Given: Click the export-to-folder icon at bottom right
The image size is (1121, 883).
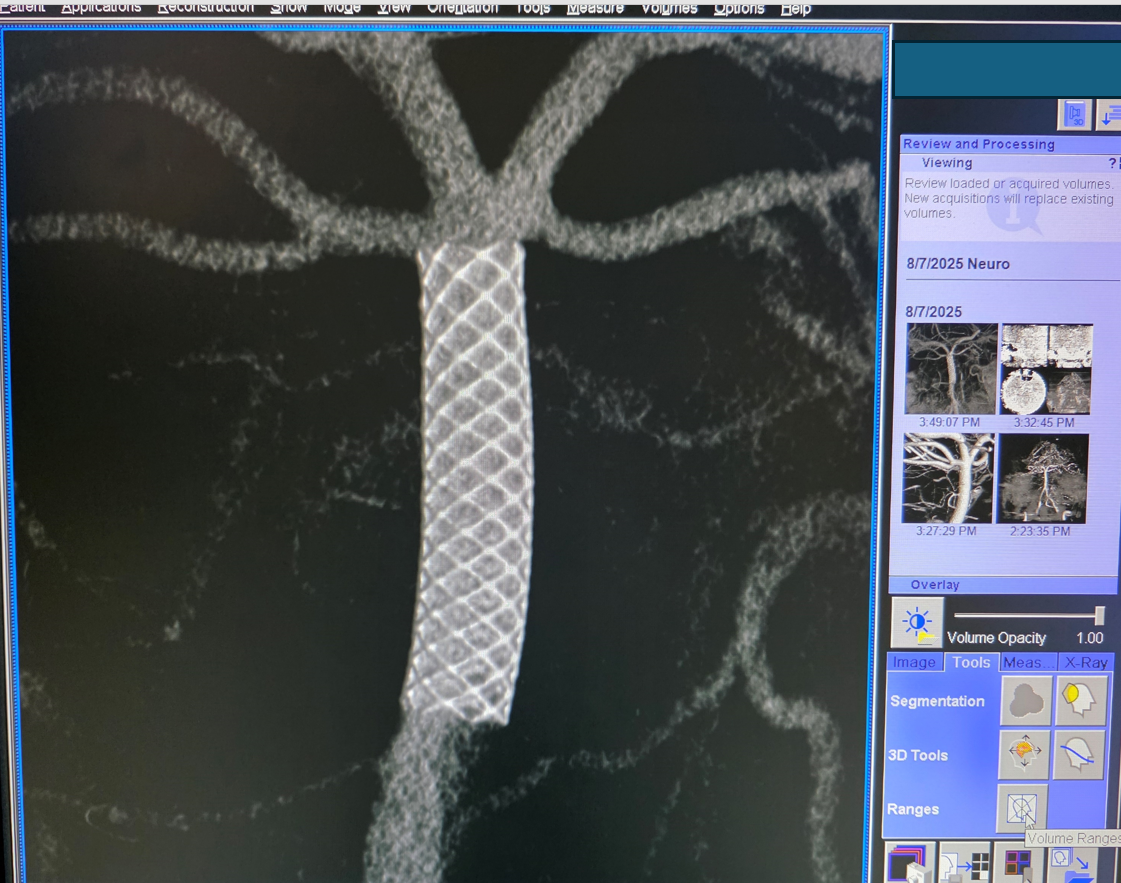Looking at the screenshot, I should click(x=1072, y=864).
